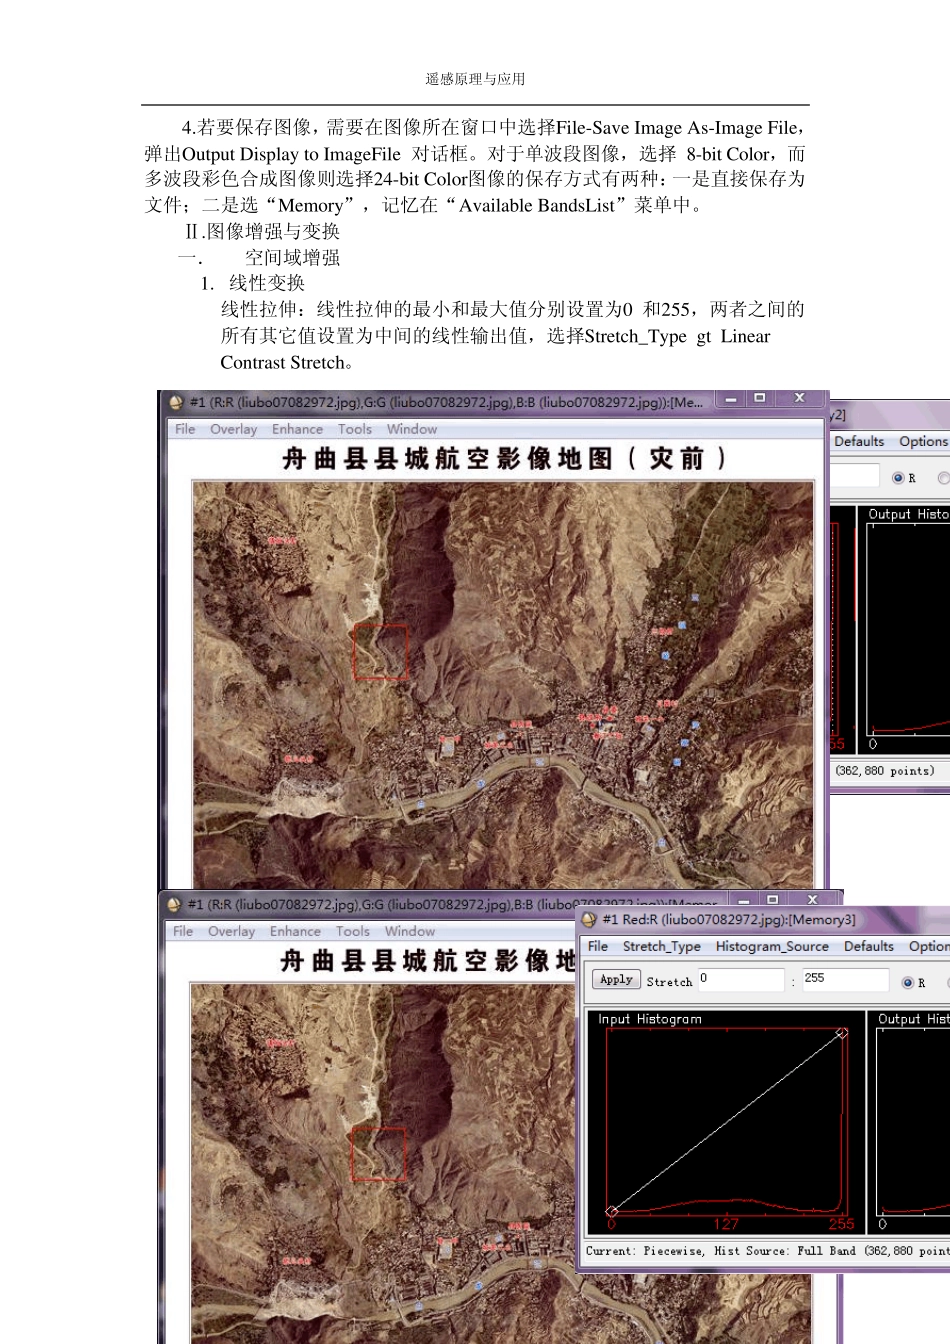This screenshot has width=950, height=1344.
Task: Click the app icon of the top image display window
Action: 176,402
